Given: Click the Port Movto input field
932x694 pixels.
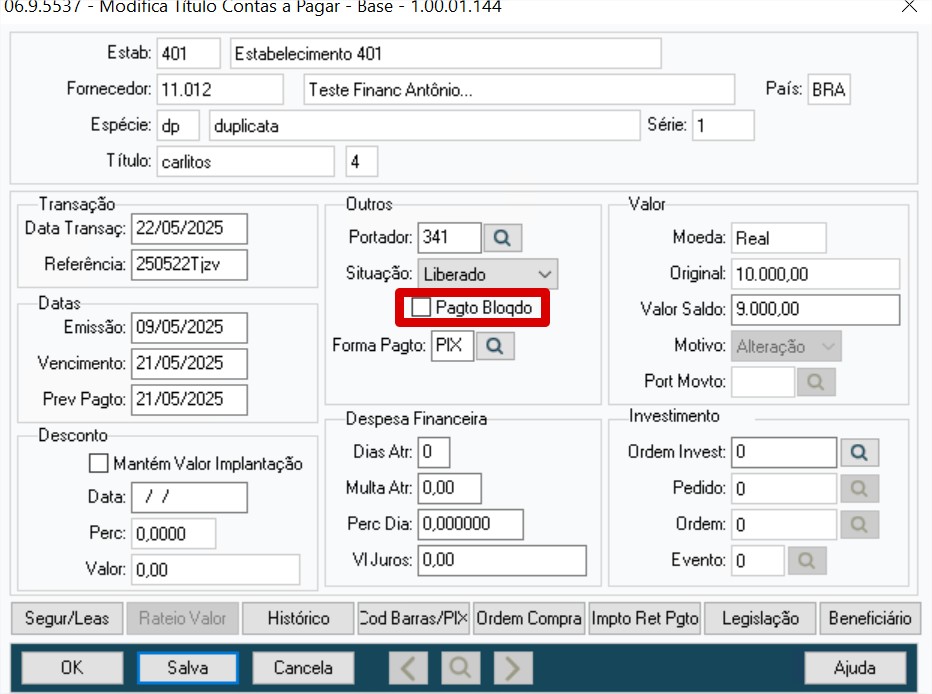Looking at the screenshot, I should click(x=763, y=381).
